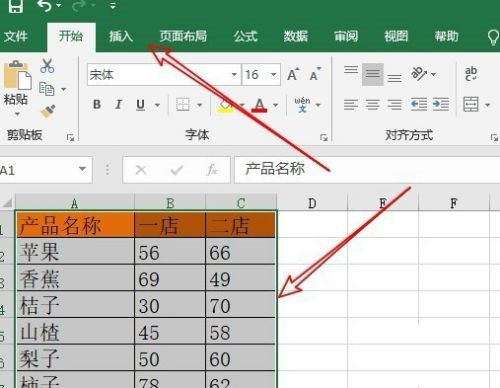
Task: Select Align Right icon
Action: point(394,105)
